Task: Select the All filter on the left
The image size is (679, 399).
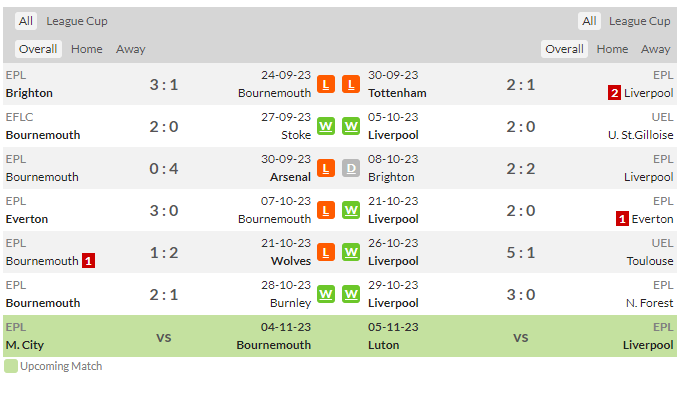Action: pyautogui.click(x=26, y=21)
